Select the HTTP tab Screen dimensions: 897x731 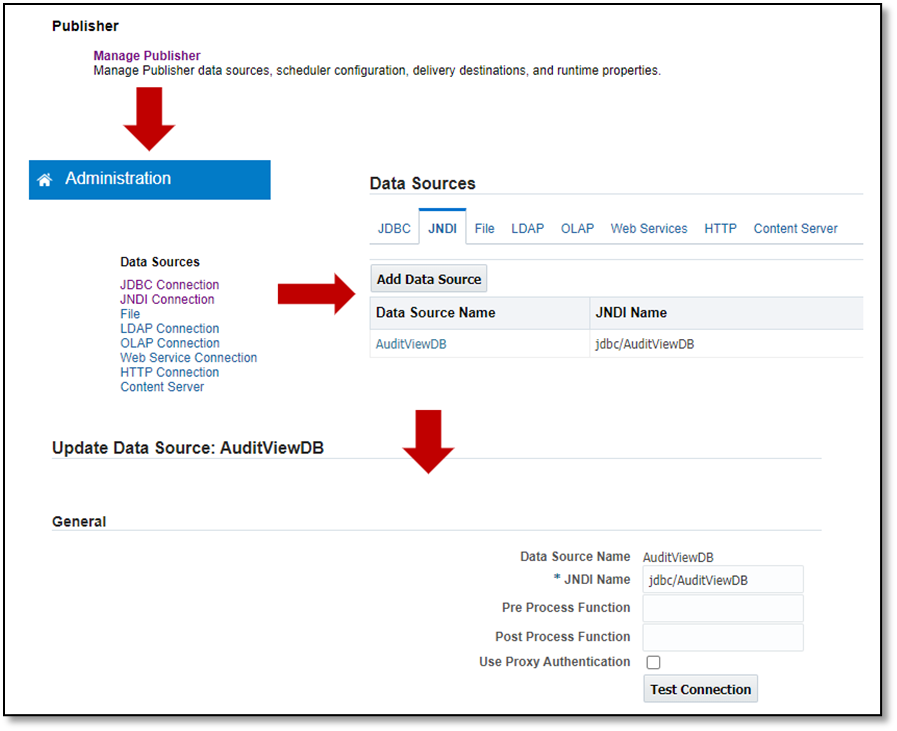[x=720, y=228]
